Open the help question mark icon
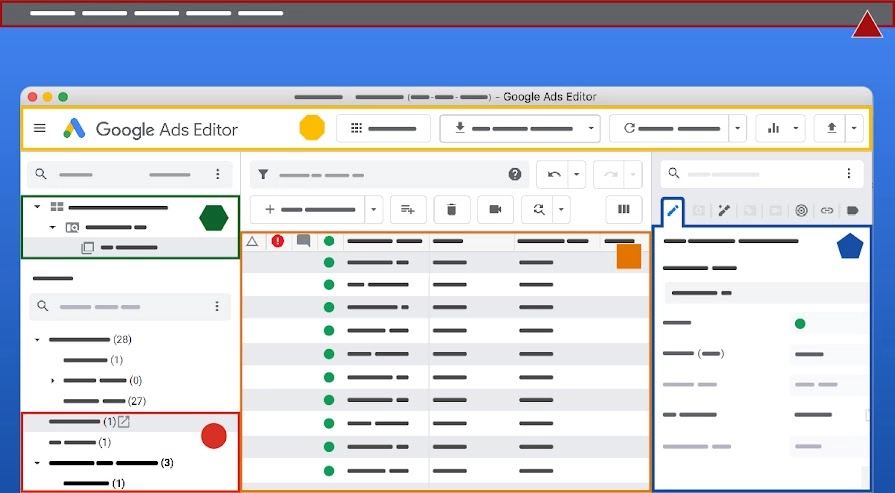Viewport: 895px width, 493px height. click(x=515, y=175)
